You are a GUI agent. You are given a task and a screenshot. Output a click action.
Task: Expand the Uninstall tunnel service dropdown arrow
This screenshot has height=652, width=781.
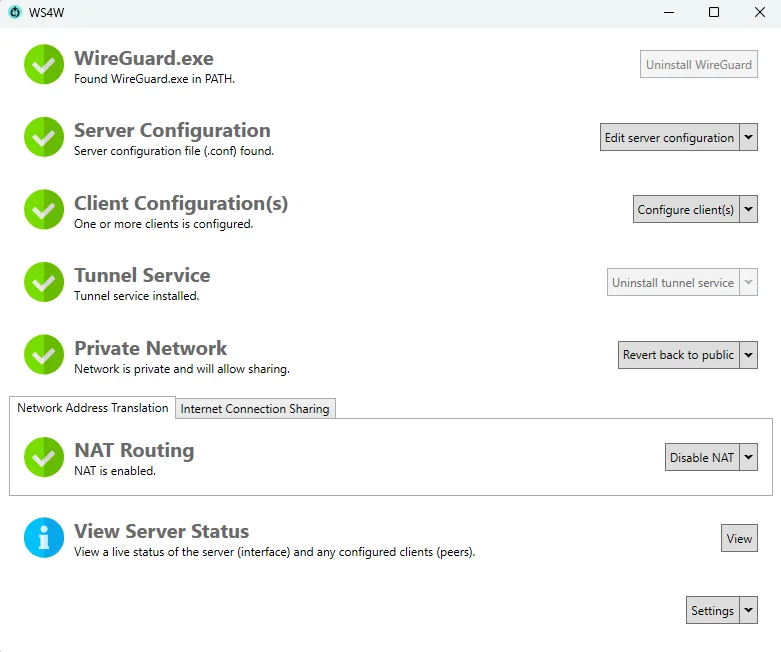click(x=749, y=282)
